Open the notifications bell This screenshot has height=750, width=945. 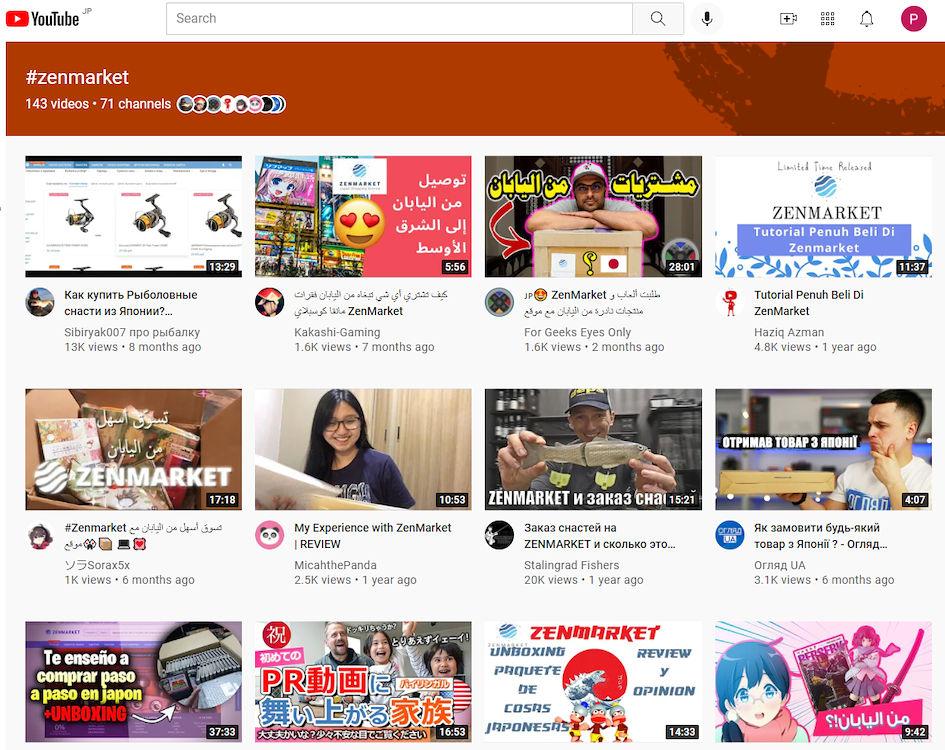(867, 19)
